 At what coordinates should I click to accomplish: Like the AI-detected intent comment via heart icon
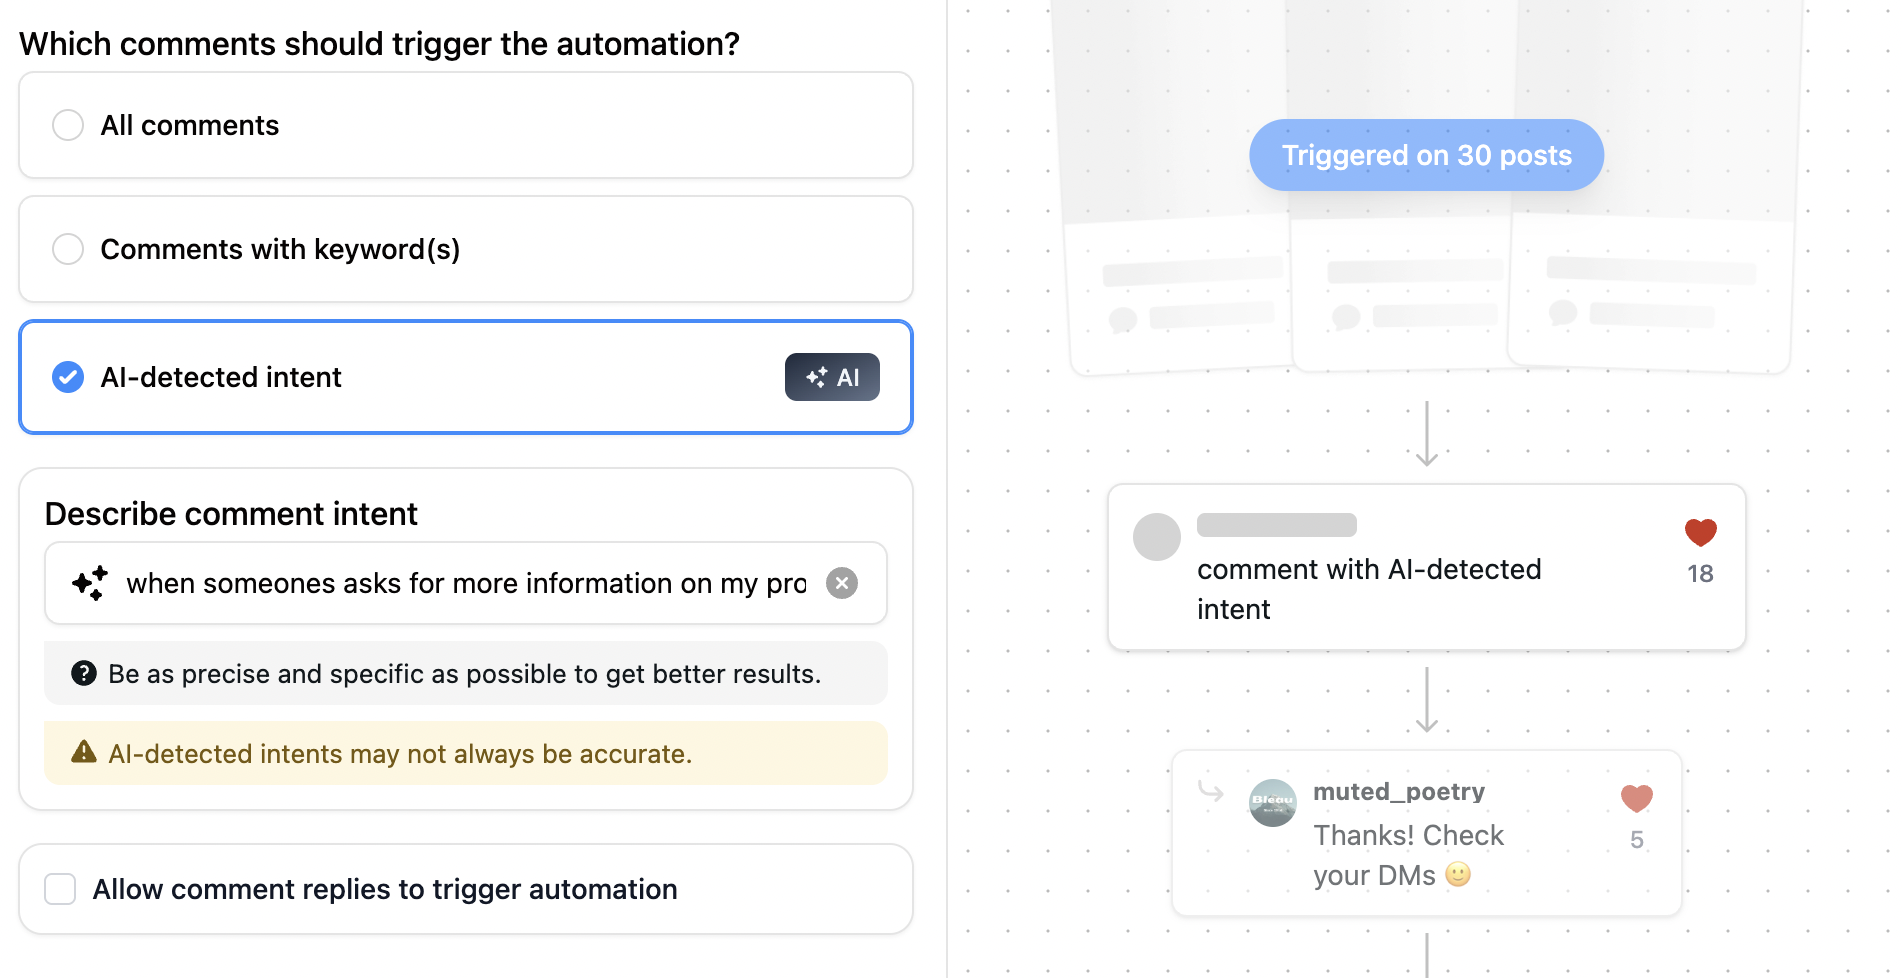coord(1700,532)
